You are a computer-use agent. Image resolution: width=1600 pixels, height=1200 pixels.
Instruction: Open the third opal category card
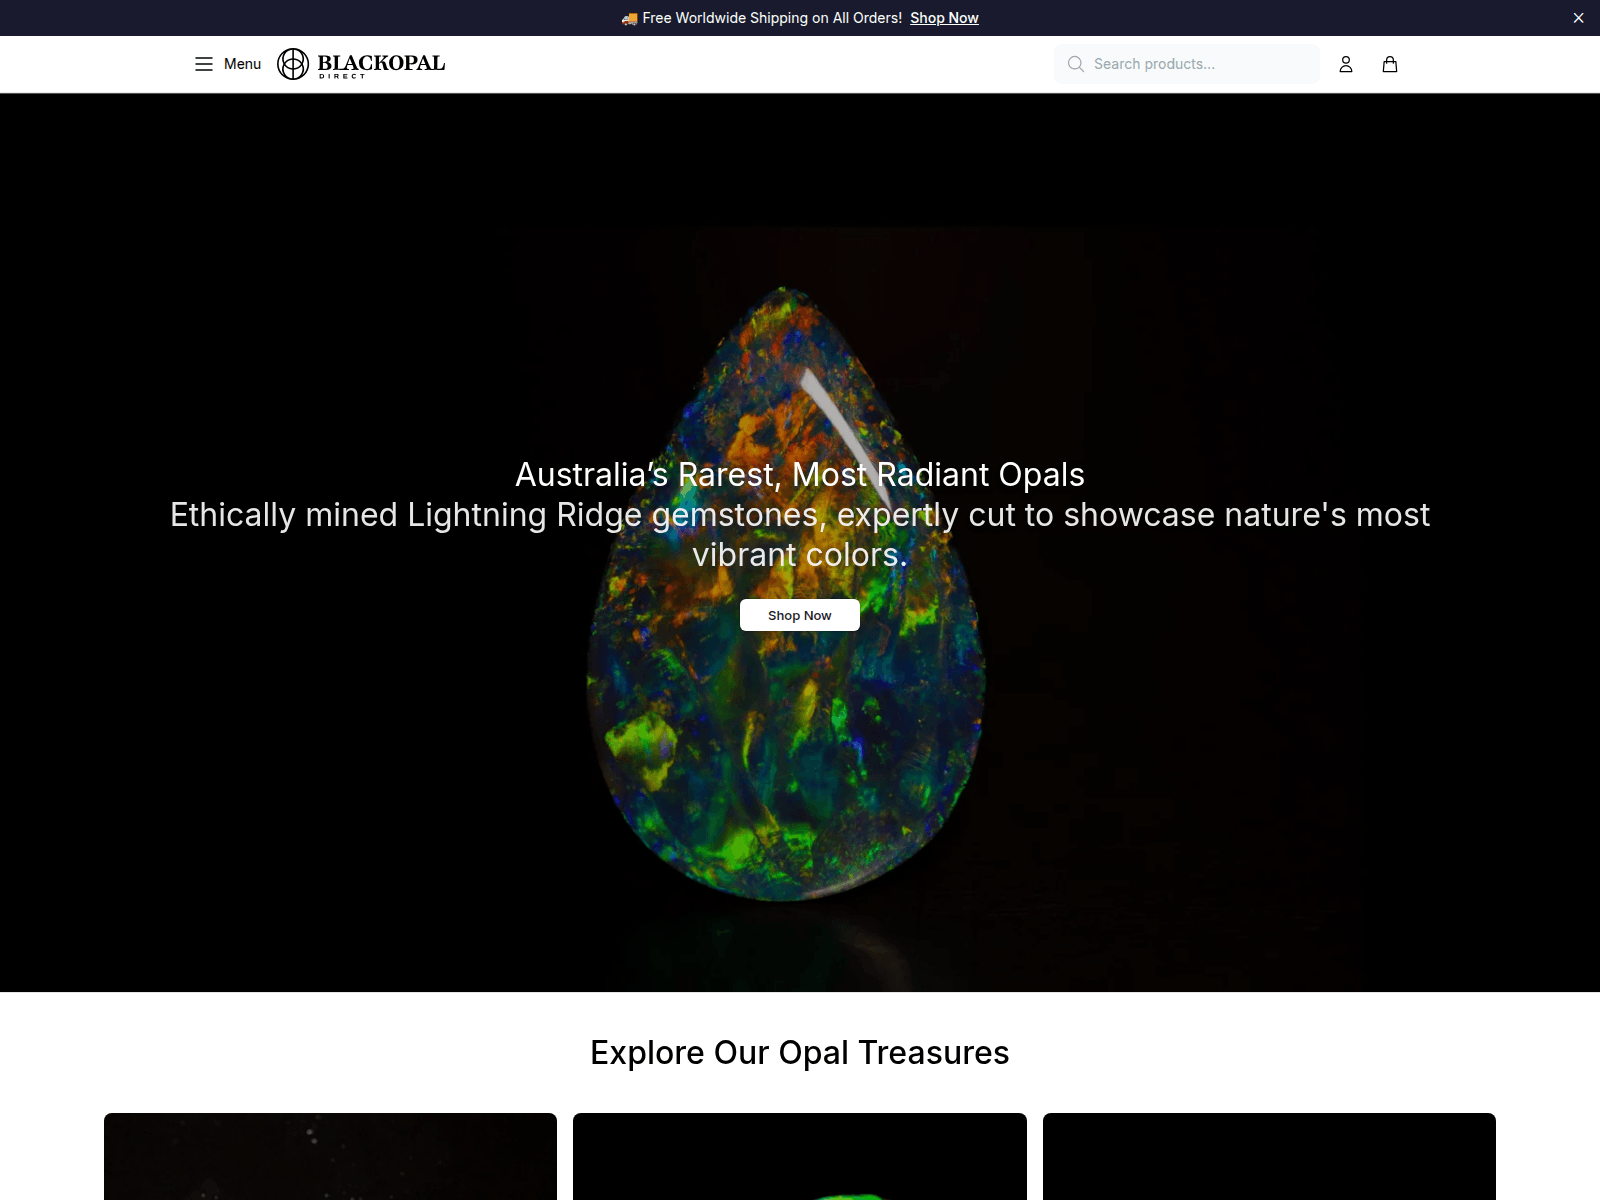tap(1269, 1156)
